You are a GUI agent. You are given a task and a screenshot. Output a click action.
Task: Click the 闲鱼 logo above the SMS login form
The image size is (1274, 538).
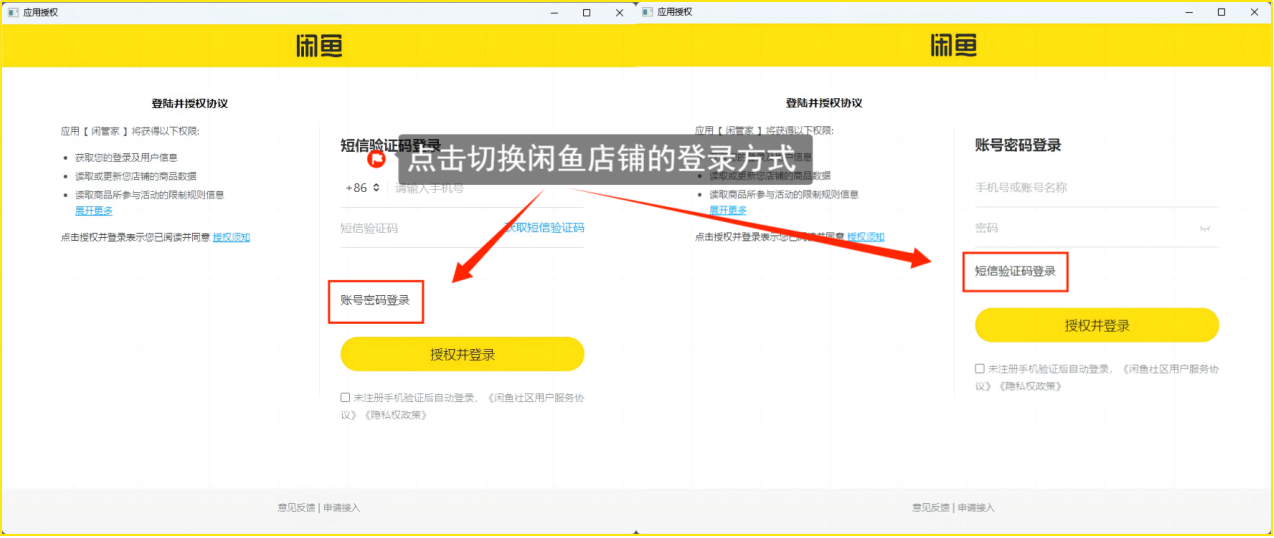coord(319,45)
